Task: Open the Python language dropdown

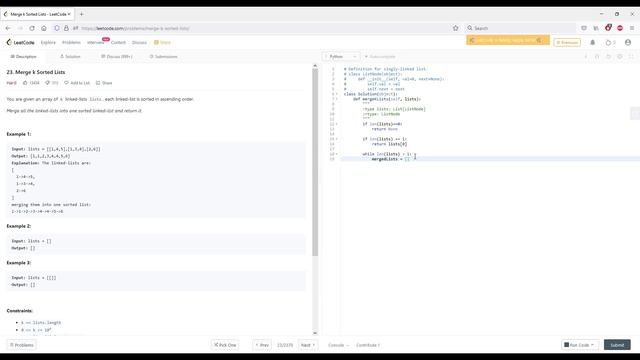Action: 341,56
